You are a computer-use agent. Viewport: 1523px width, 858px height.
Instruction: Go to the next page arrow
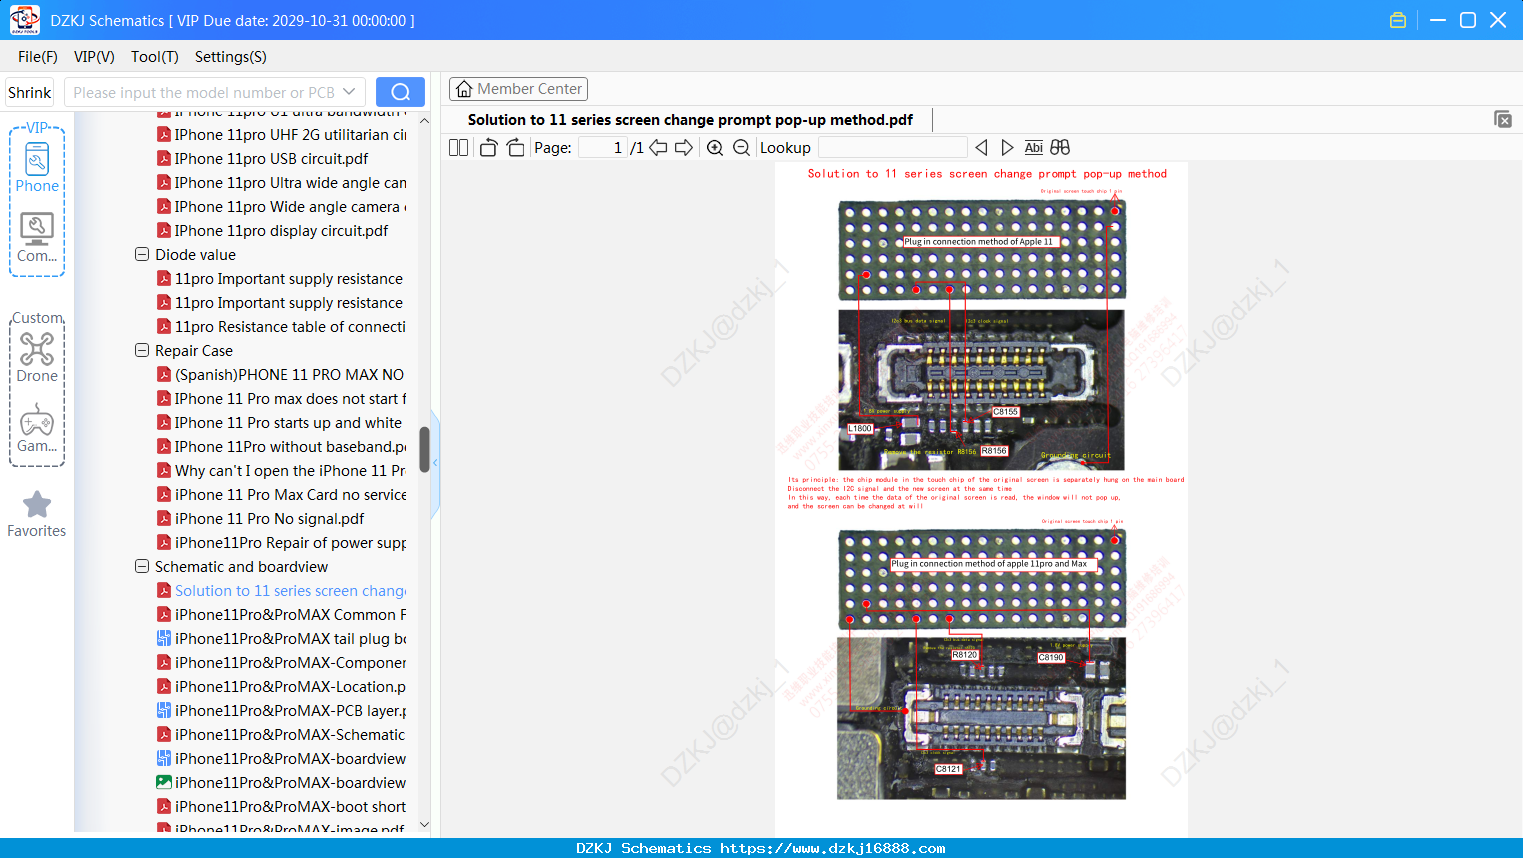(684, 148)
